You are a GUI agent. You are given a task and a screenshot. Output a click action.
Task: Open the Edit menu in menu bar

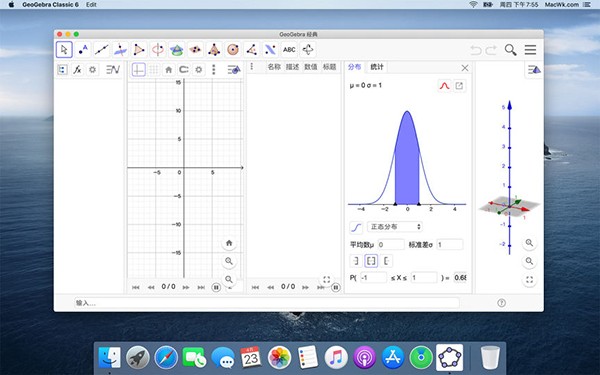[x=91, y=5]
